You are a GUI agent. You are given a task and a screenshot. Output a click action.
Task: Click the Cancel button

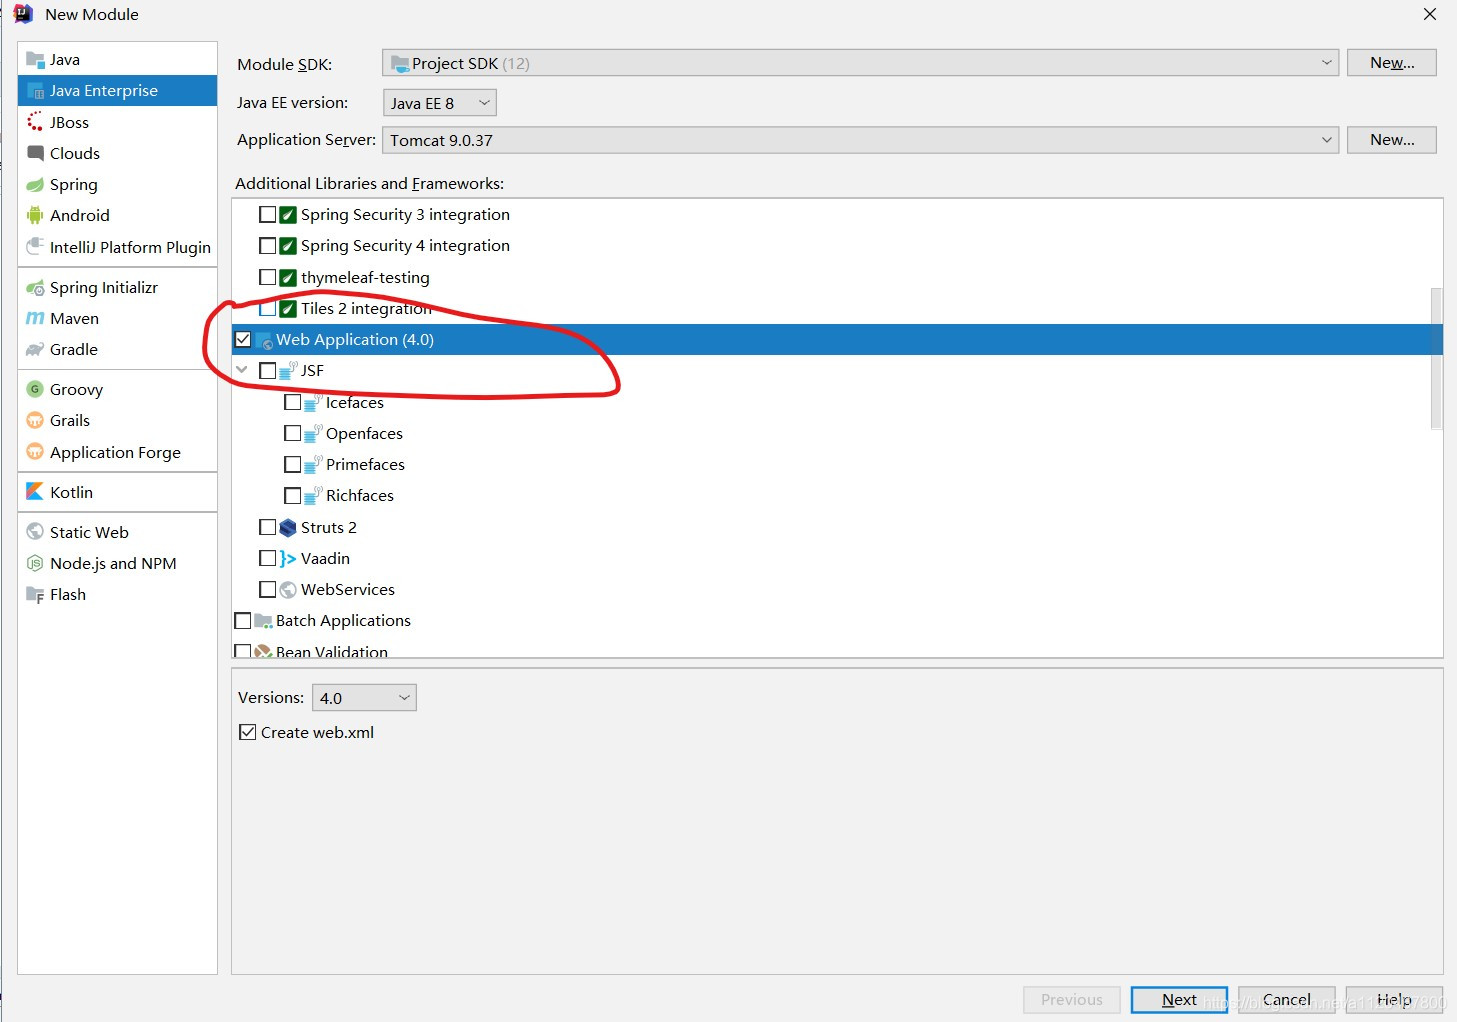click(x=1287, y=1000)
